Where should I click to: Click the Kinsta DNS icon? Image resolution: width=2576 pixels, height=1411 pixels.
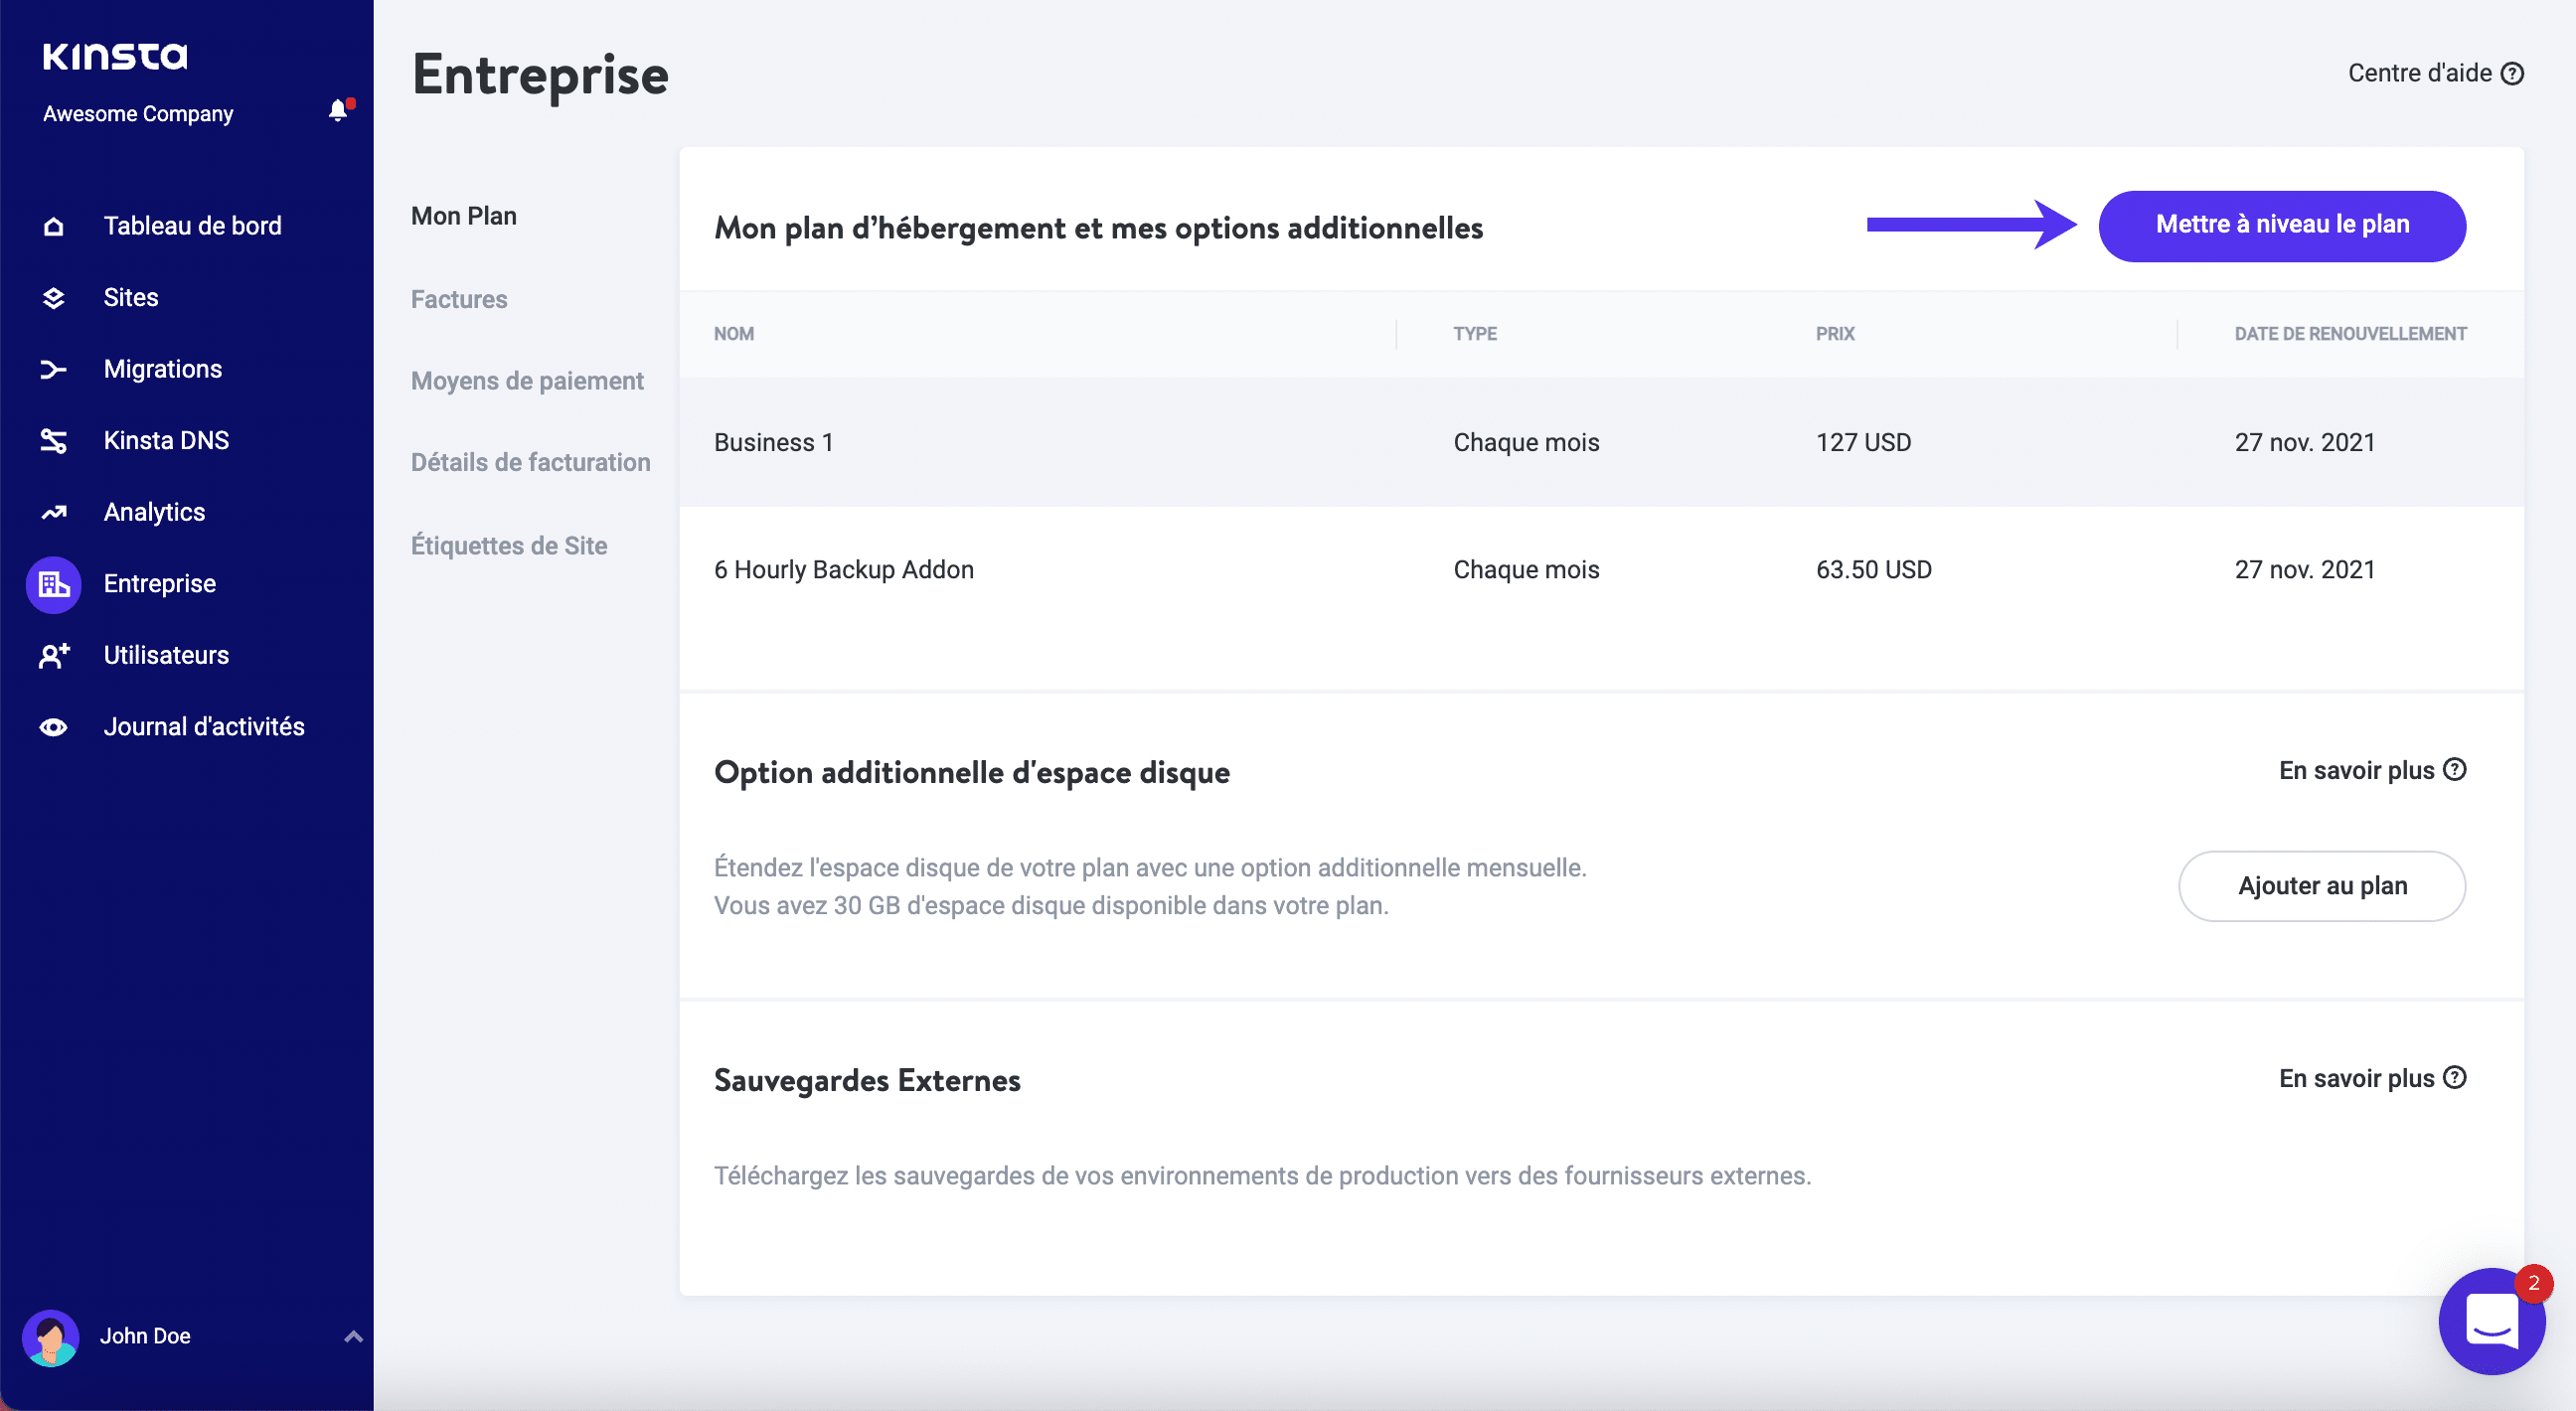pyautogui.click(x=54, y=441)
